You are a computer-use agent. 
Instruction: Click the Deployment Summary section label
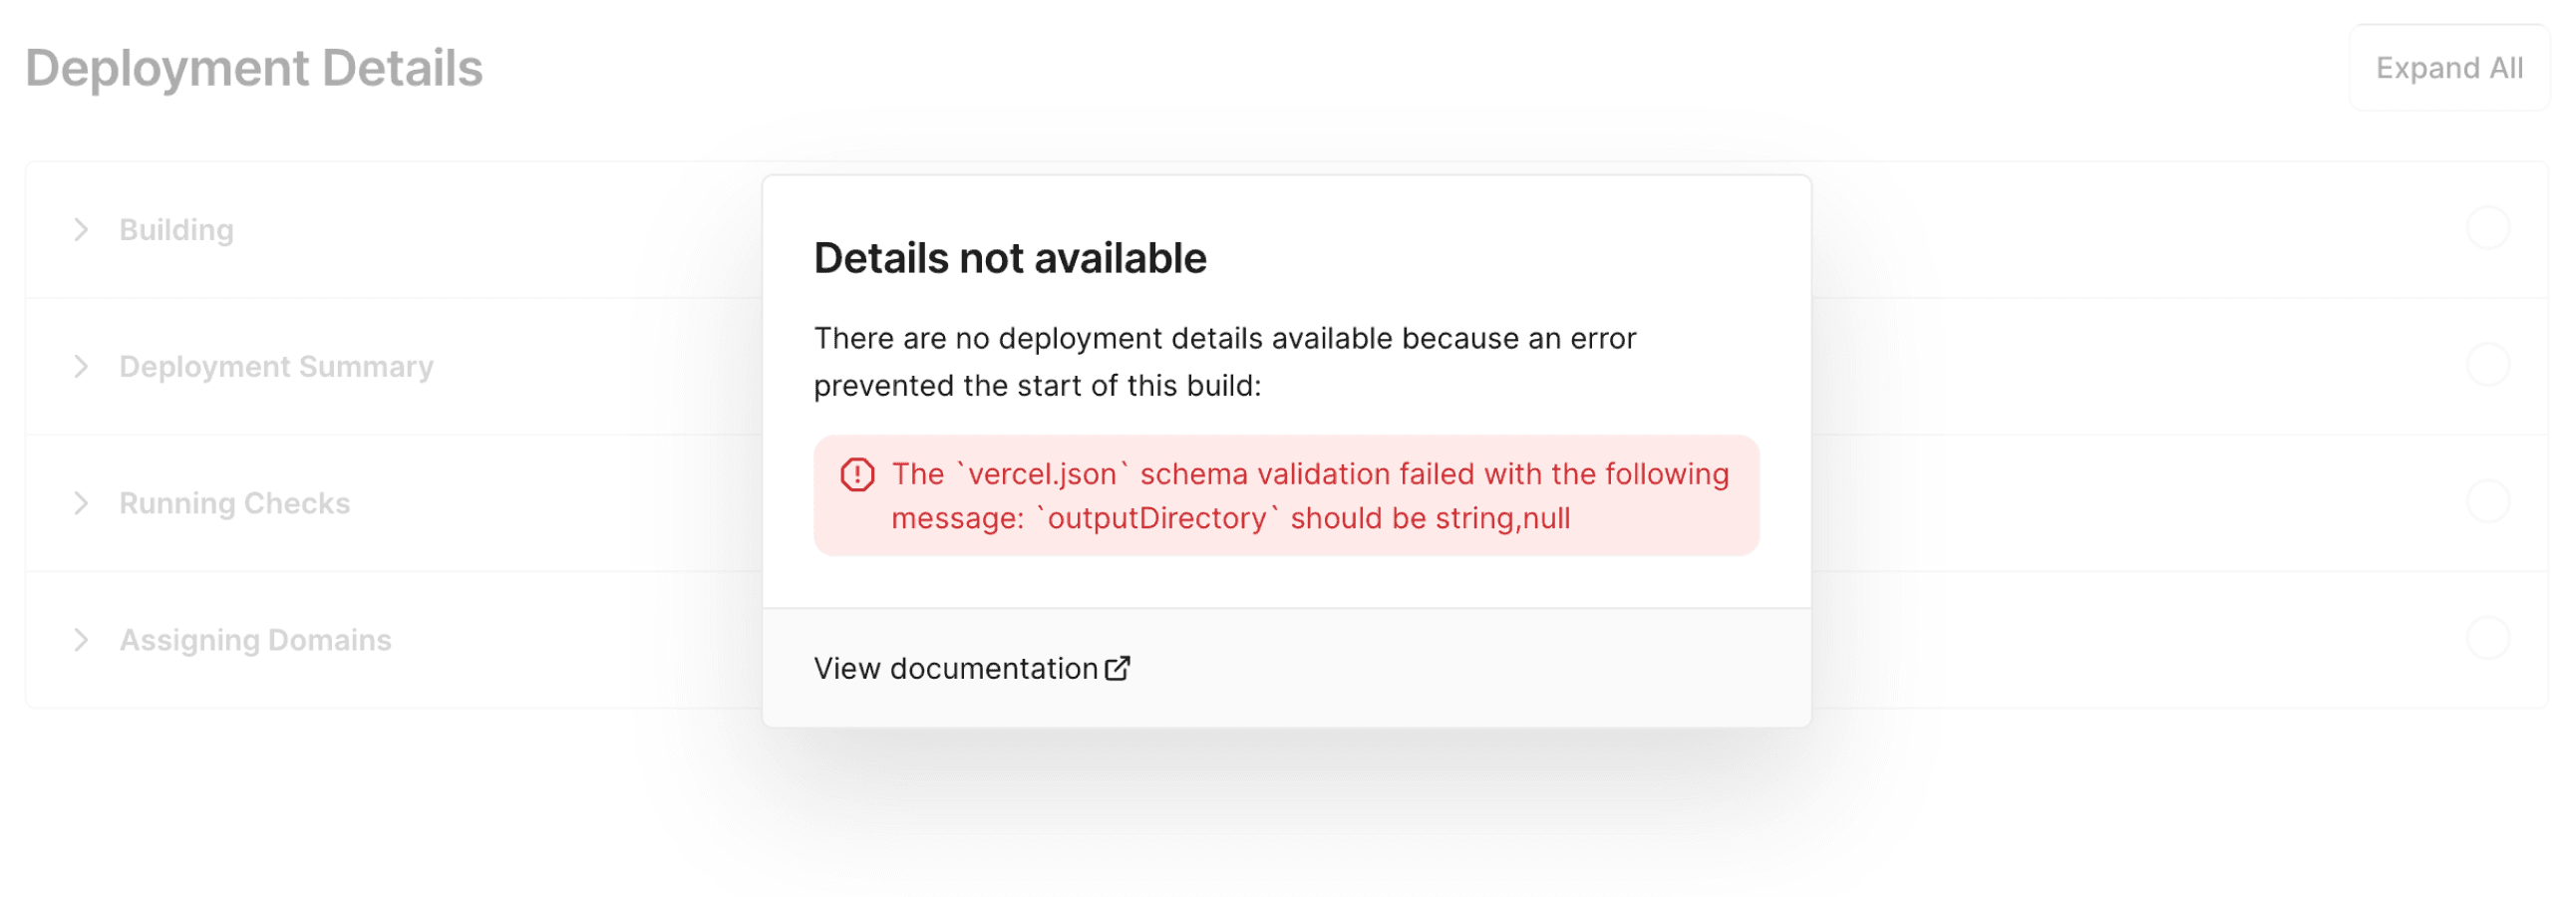point(276,366)
